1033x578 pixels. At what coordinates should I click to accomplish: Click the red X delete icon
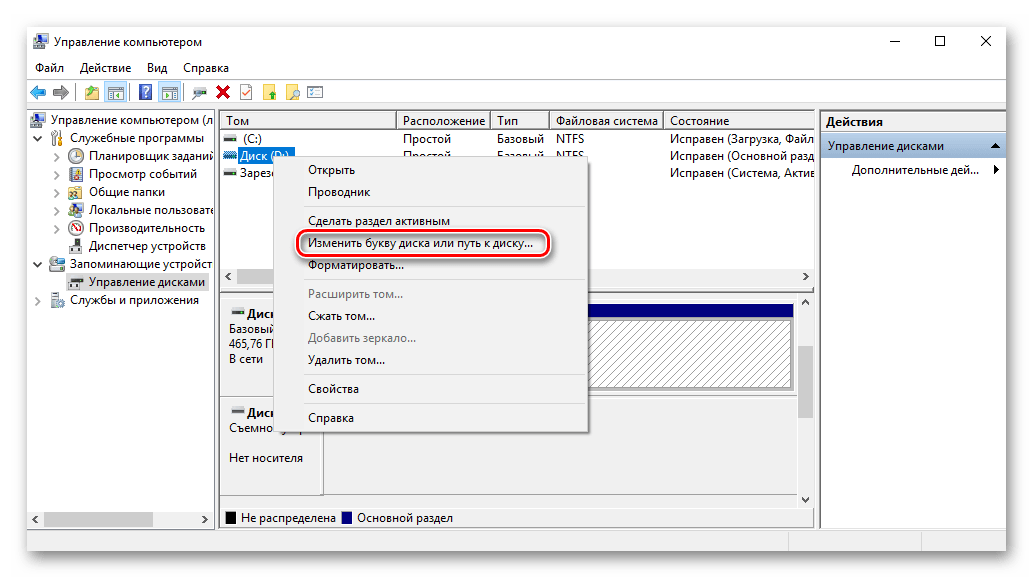(x=223, y=93)
